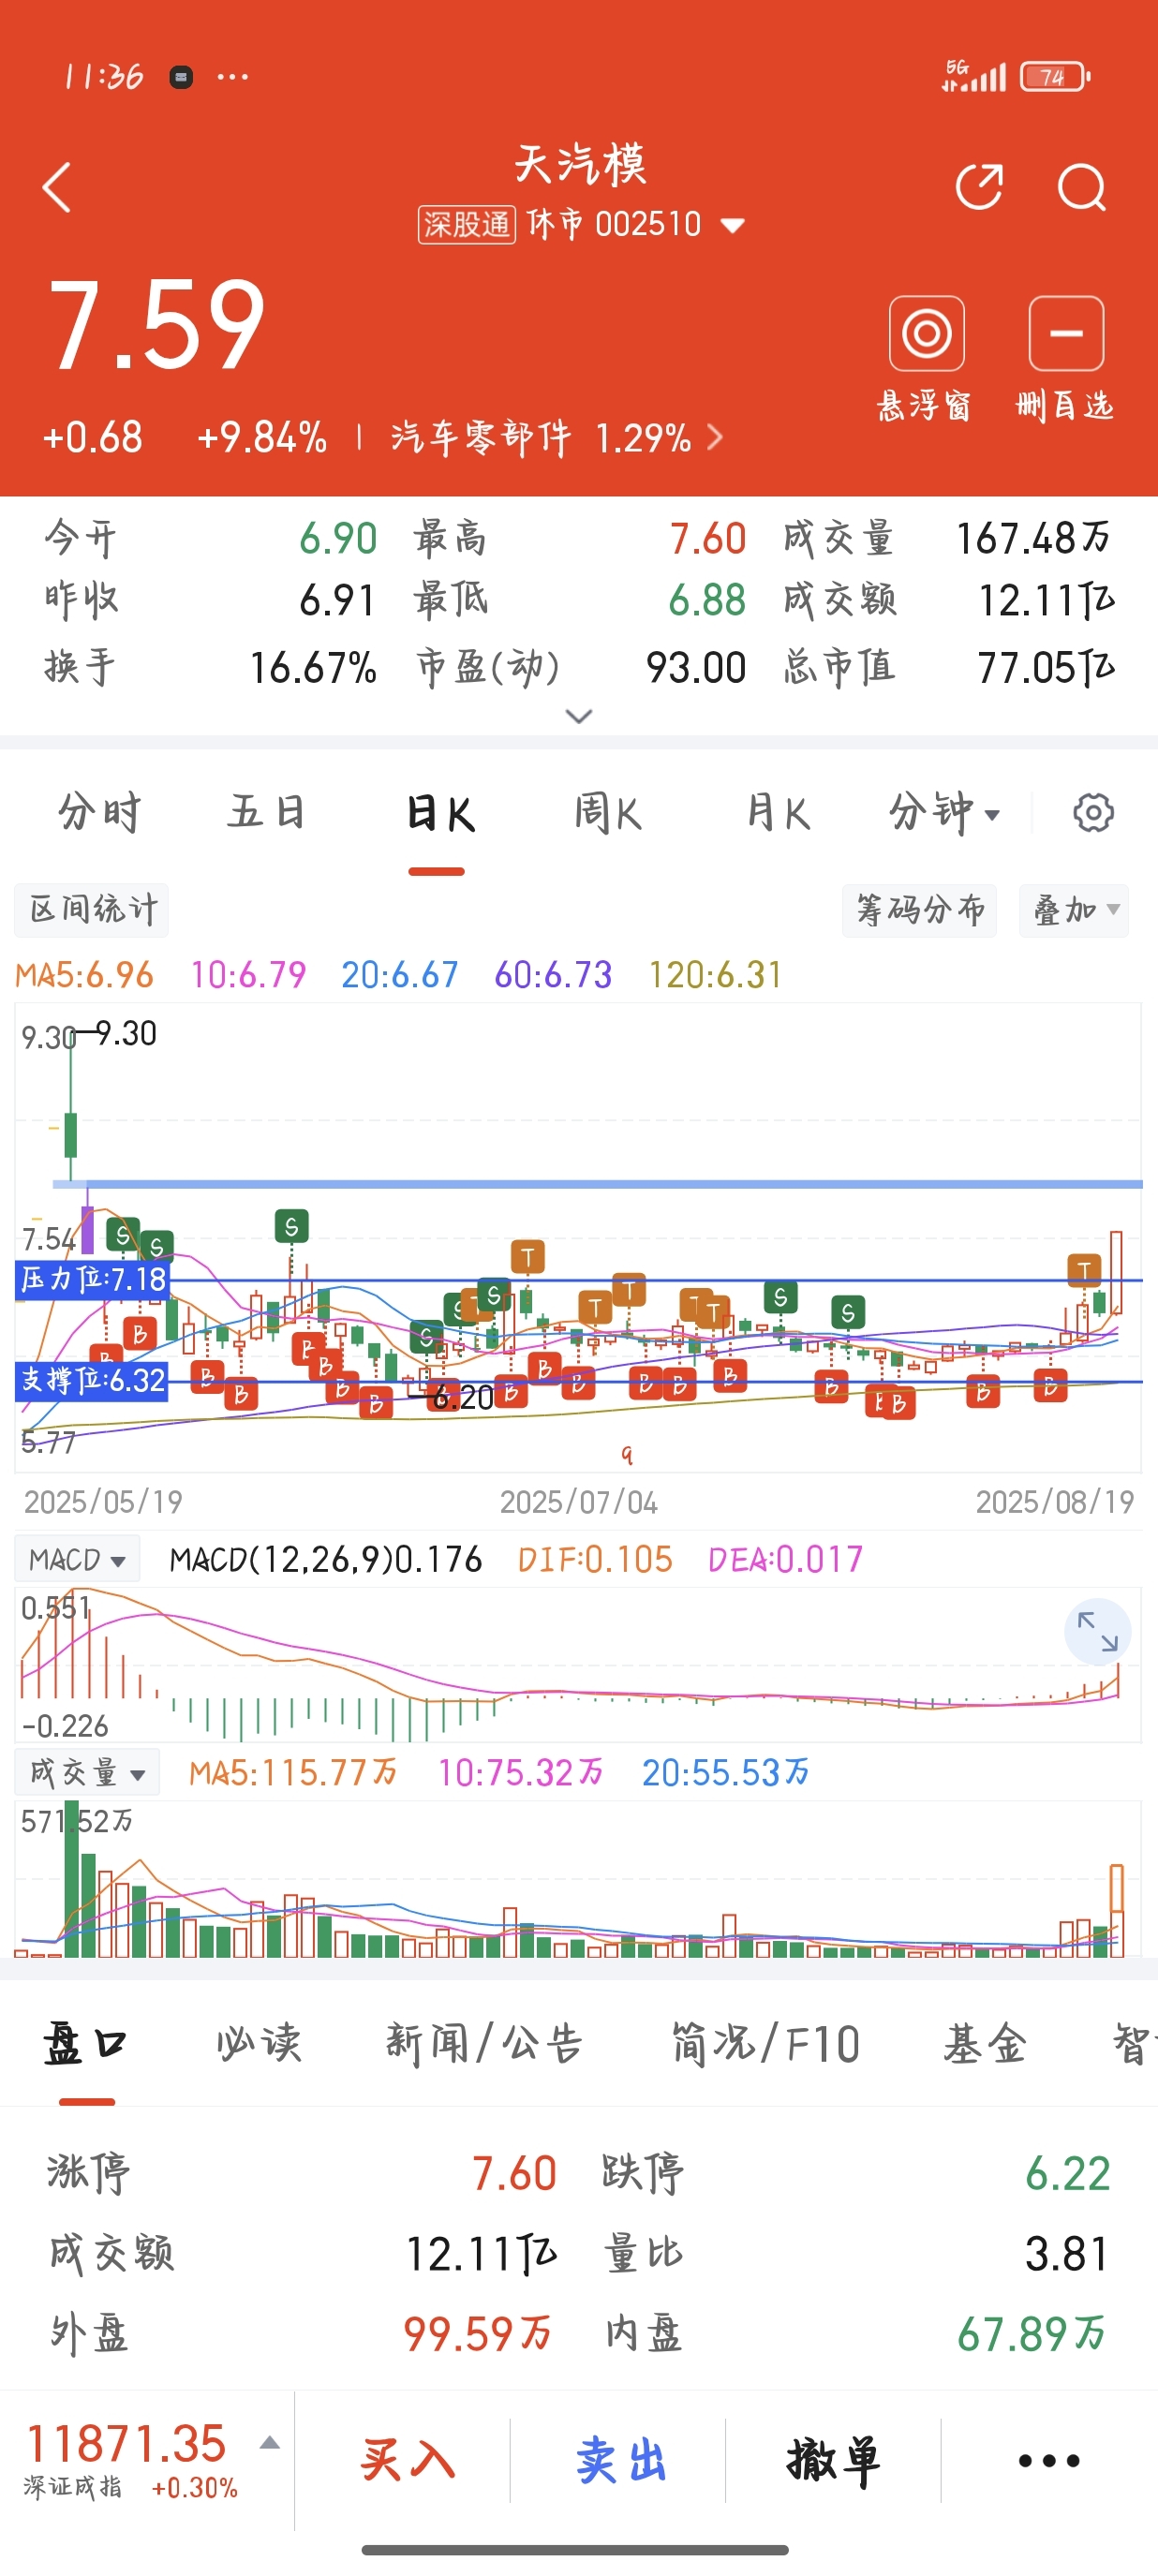Viewport: 1158px width, 2576px height.
Task: Tap the 2025/07/04 date label
Action: pos(579,1502)
